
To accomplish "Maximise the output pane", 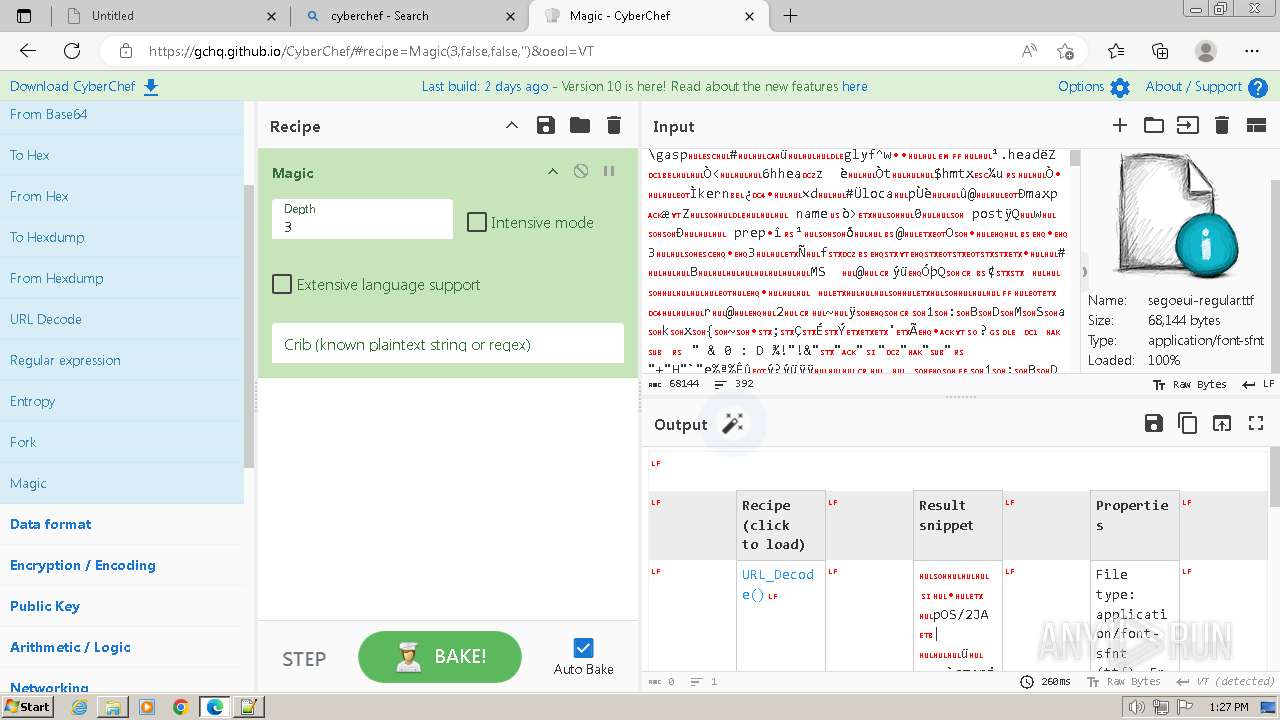I will pyautogui.click(x=1256, y=423).
